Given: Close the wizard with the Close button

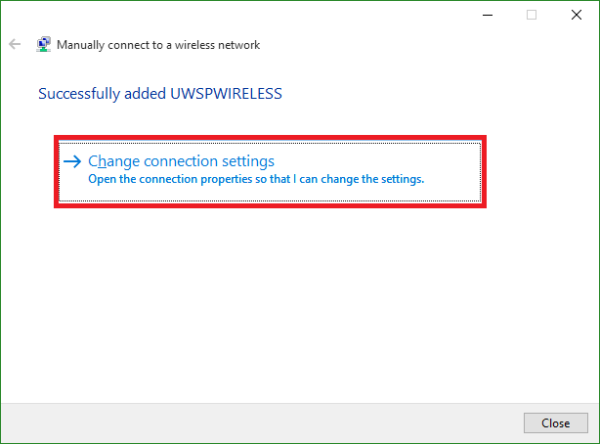Looking at the screenshot, I should (x=556, y=423).
